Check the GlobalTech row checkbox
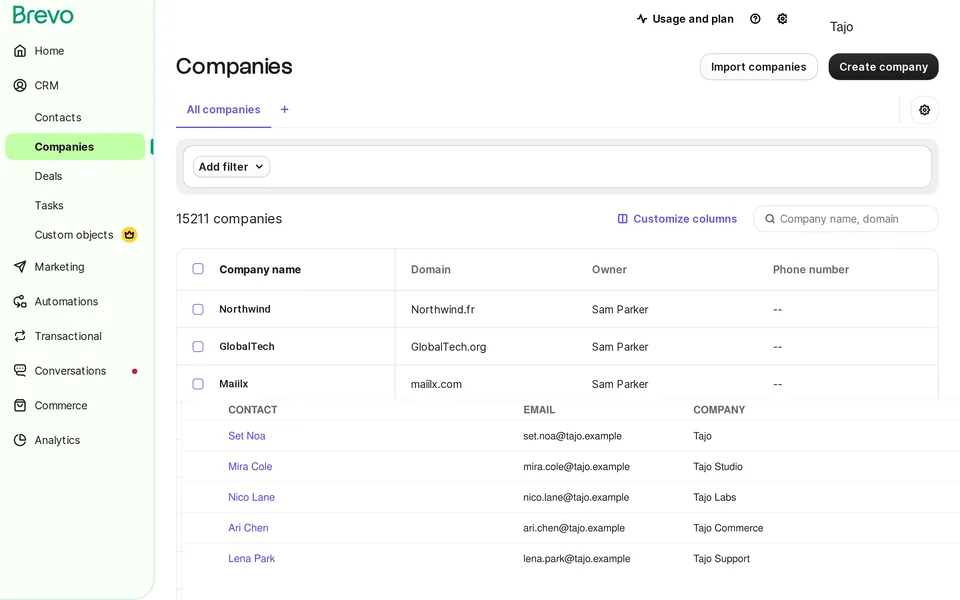 (198, 347)
